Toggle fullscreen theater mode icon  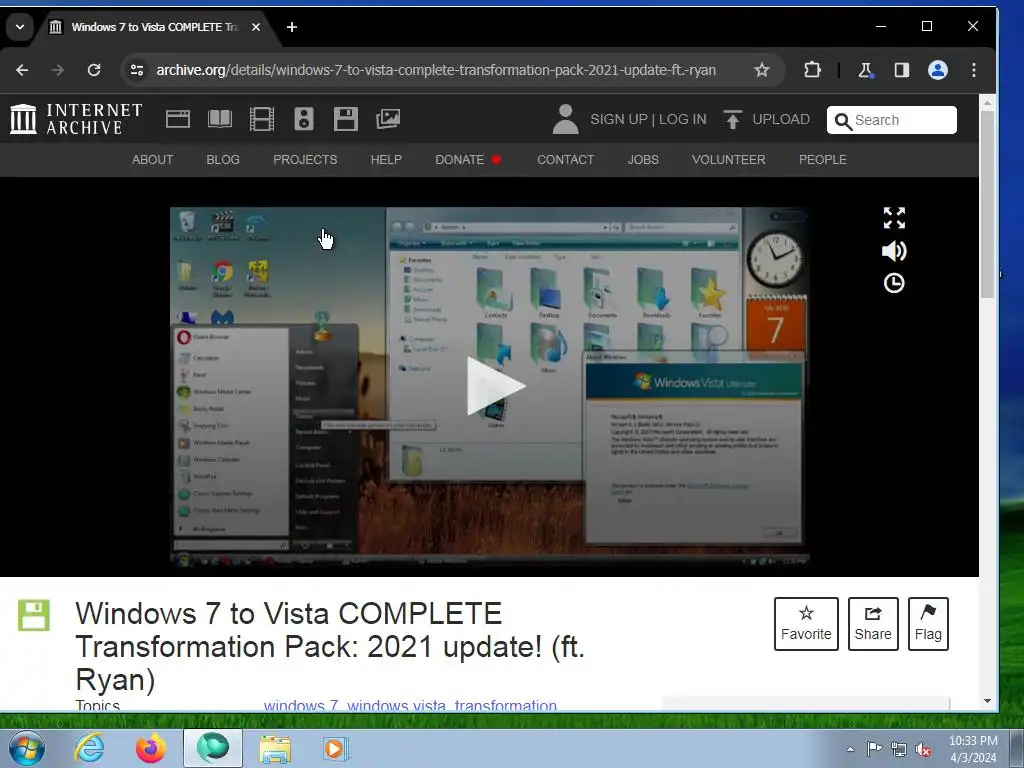[894, 218]
